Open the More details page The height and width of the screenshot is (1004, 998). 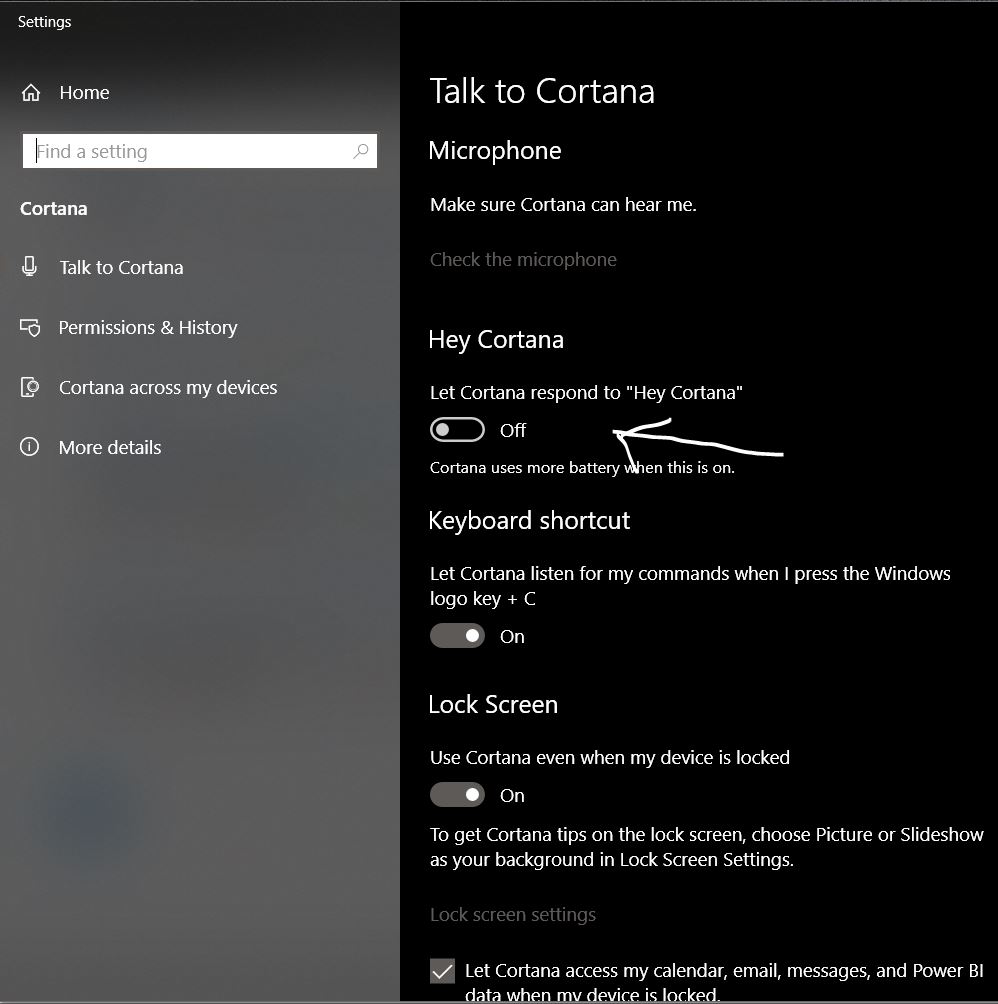click(110, 447)
